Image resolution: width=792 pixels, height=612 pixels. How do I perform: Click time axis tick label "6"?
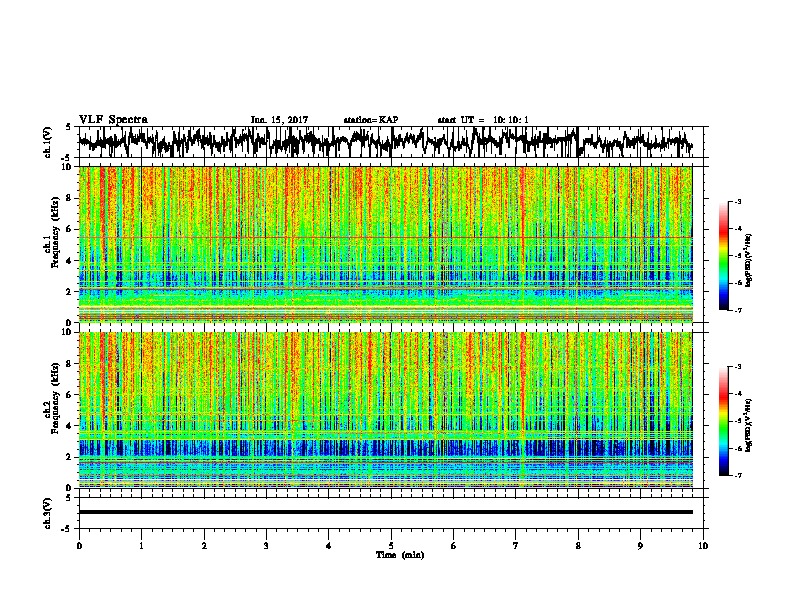click(454, 546)
